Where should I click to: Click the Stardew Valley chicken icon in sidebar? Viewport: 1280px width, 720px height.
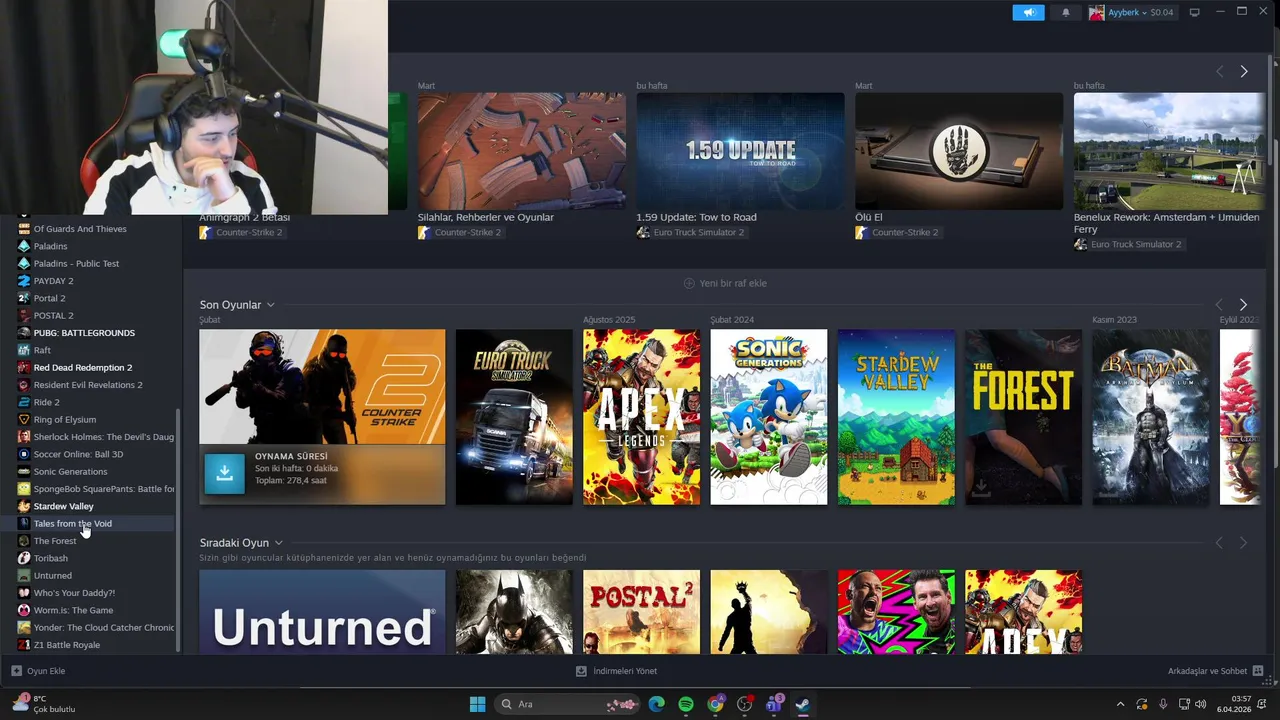coord(24,506)
